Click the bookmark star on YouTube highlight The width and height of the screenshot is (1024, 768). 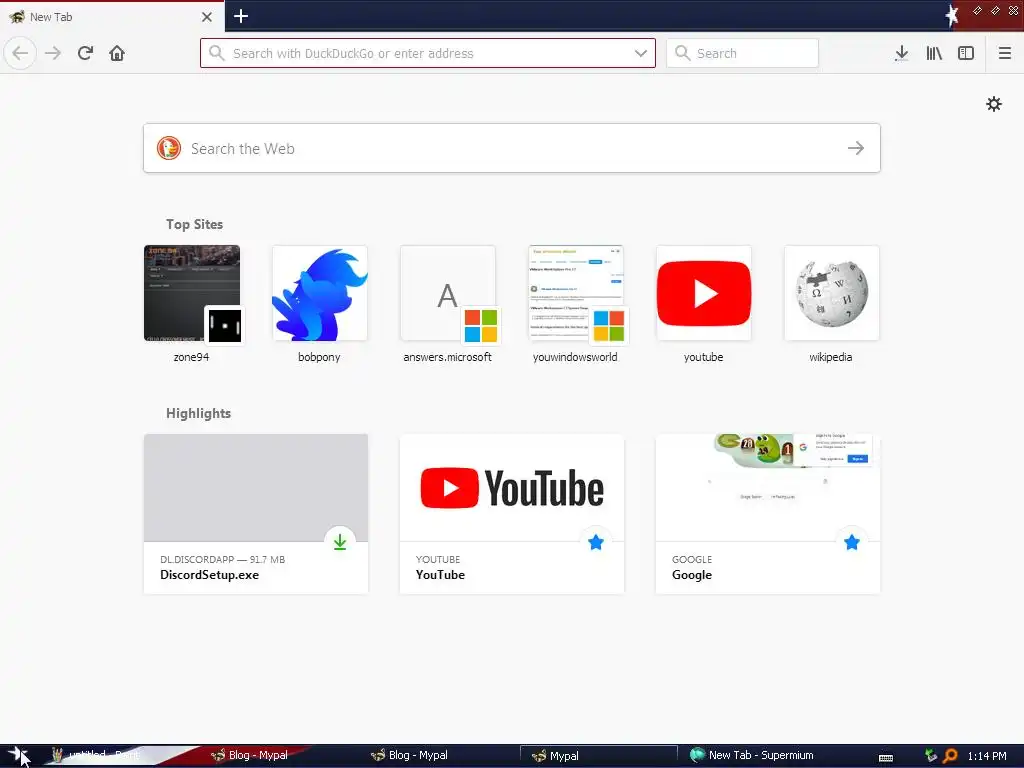[596, 542]
